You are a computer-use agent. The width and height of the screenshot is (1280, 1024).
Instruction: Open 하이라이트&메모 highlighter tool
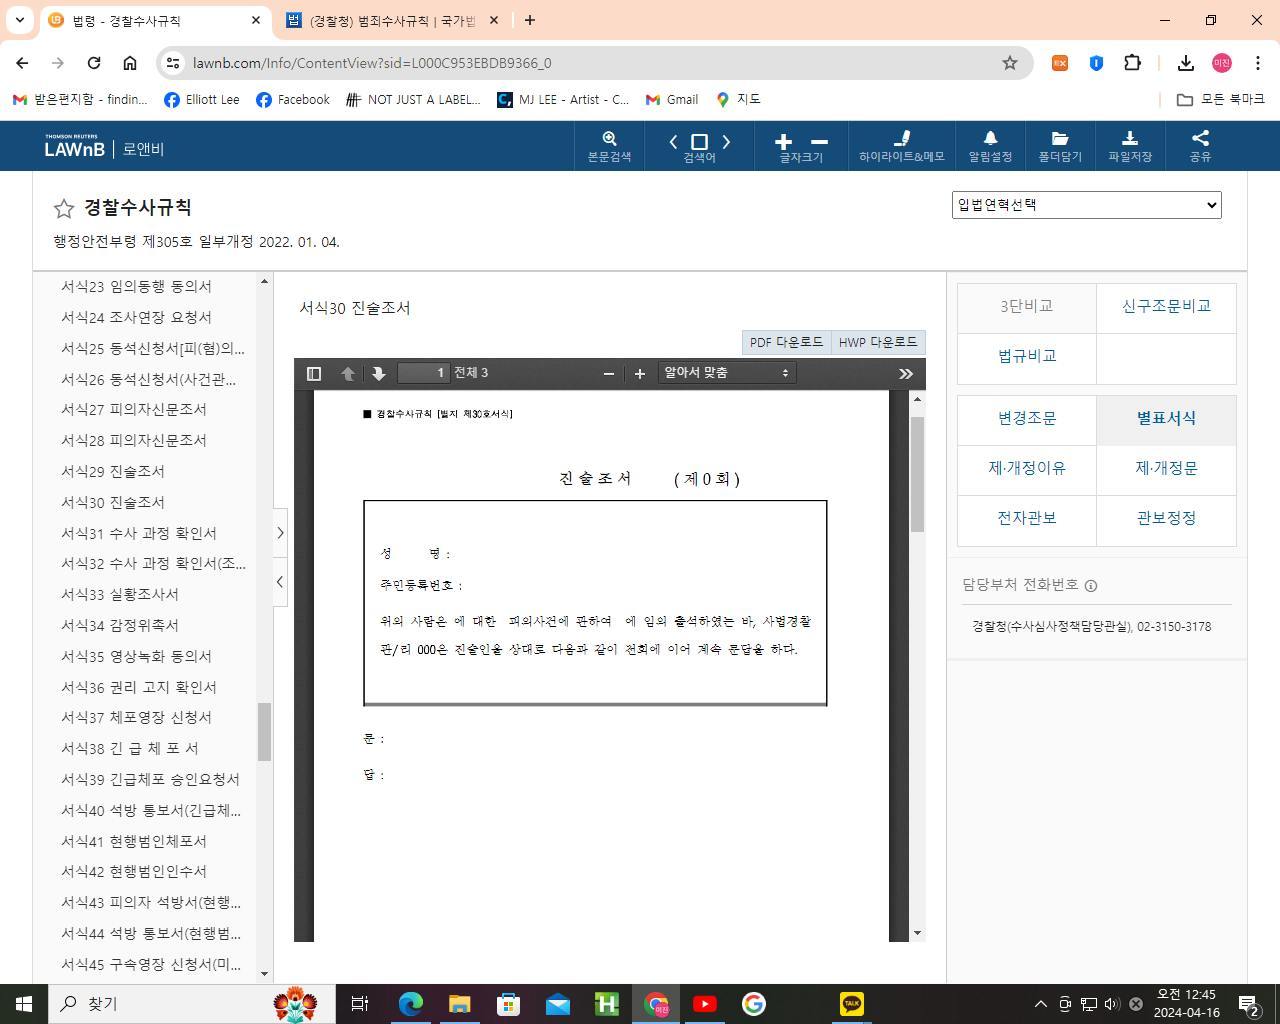[x=901, y=146]
